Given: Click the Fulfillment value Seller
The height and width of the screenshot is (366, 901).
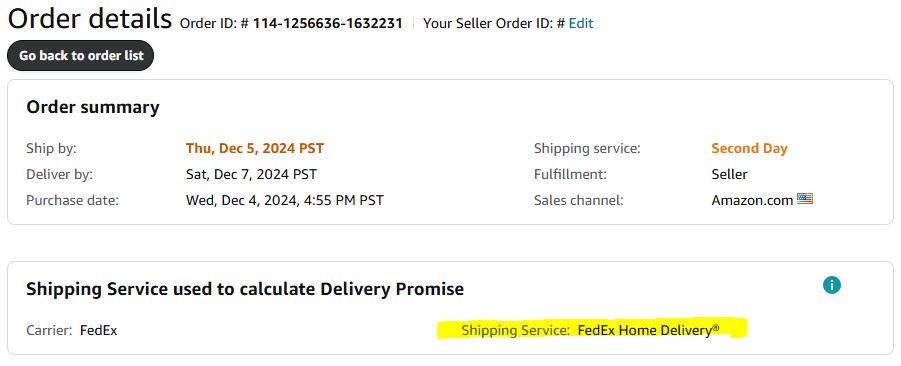Looking at the screenshot, I should click(729, 174).
